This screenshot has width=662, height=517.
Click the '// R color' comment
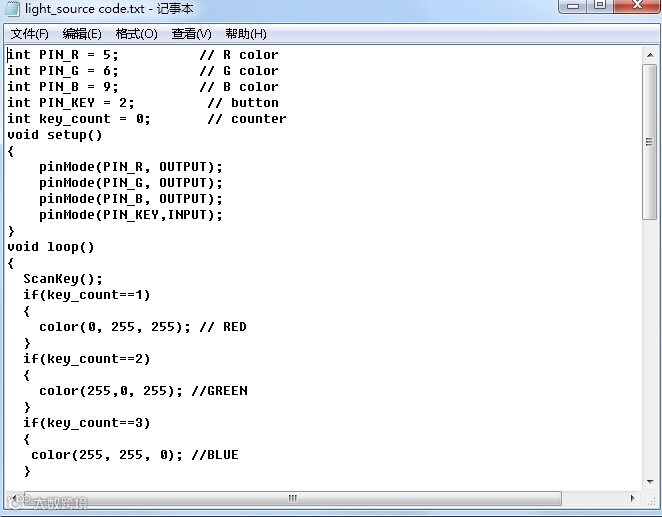click(239, 55)
